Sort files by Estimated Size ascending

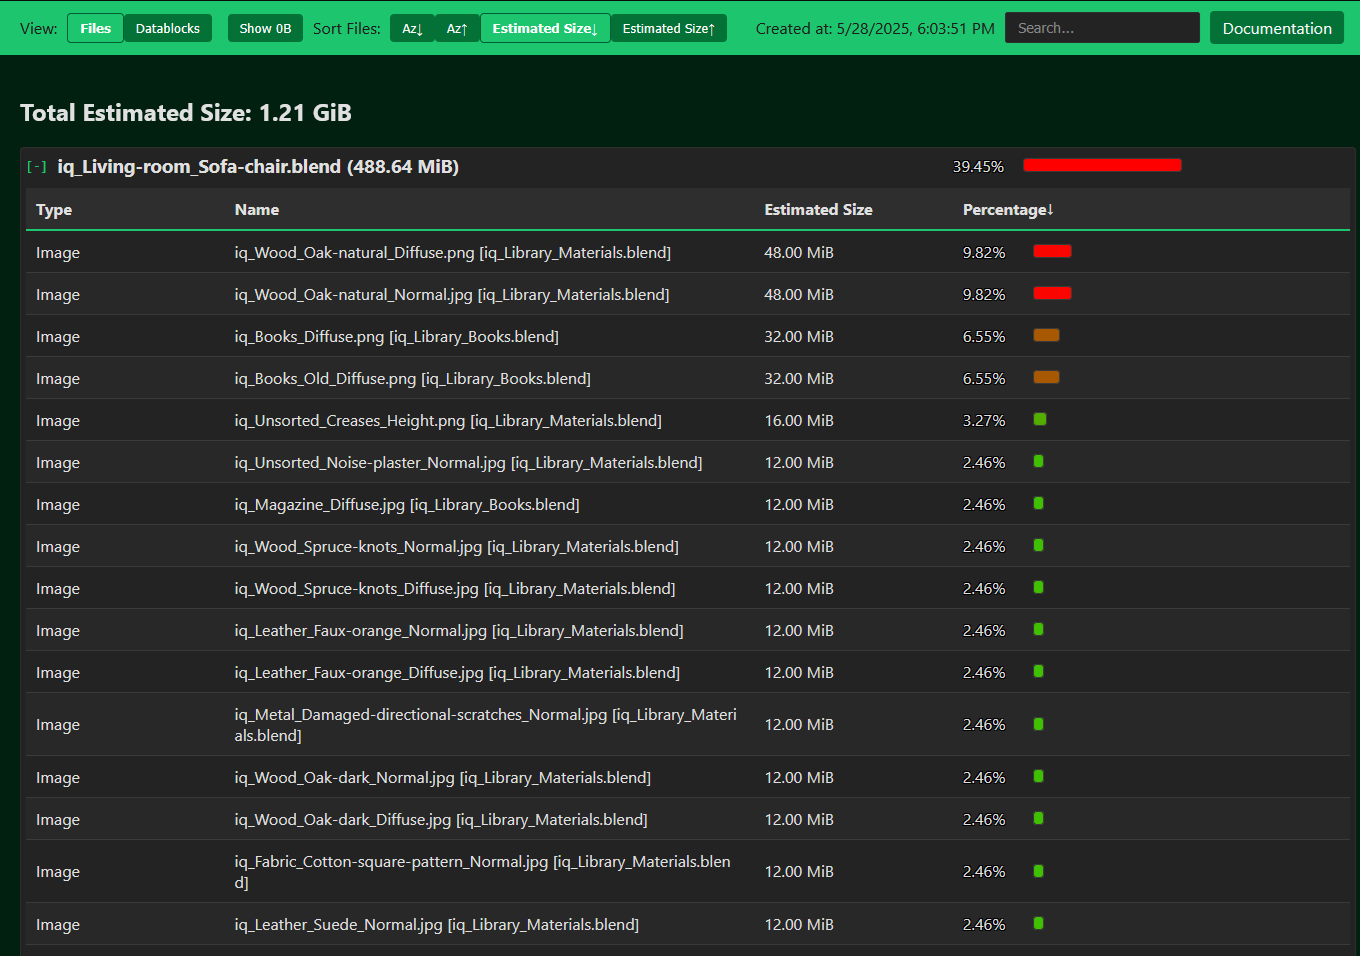click(x=668, y=28)
